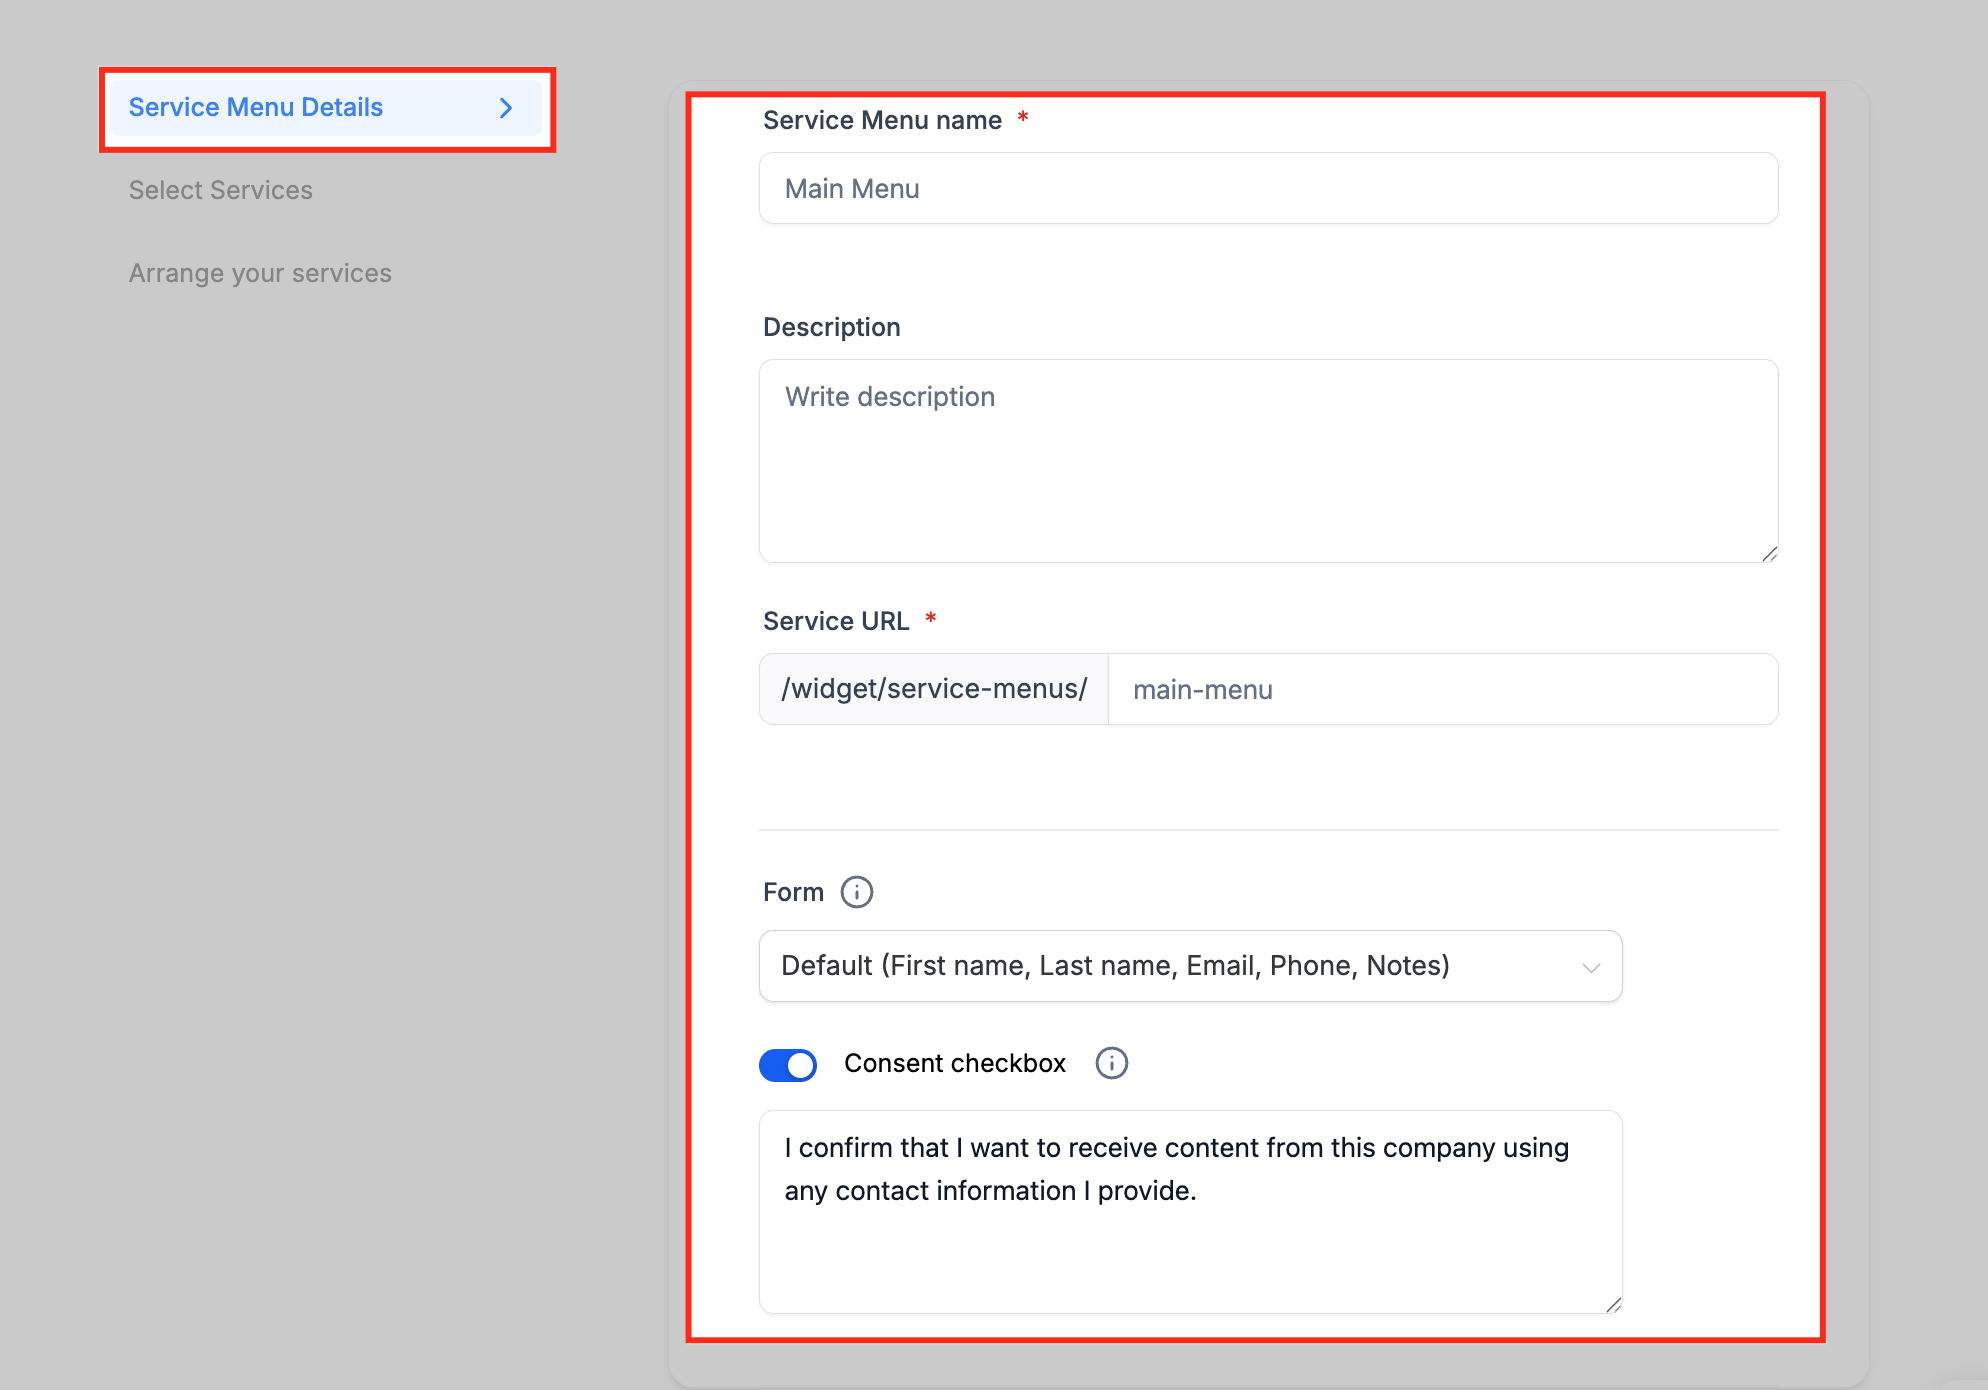The height and width of the screenshot is (1390, 1988).
Task: Open the Service Menu Details section
Action: (256, 108)
